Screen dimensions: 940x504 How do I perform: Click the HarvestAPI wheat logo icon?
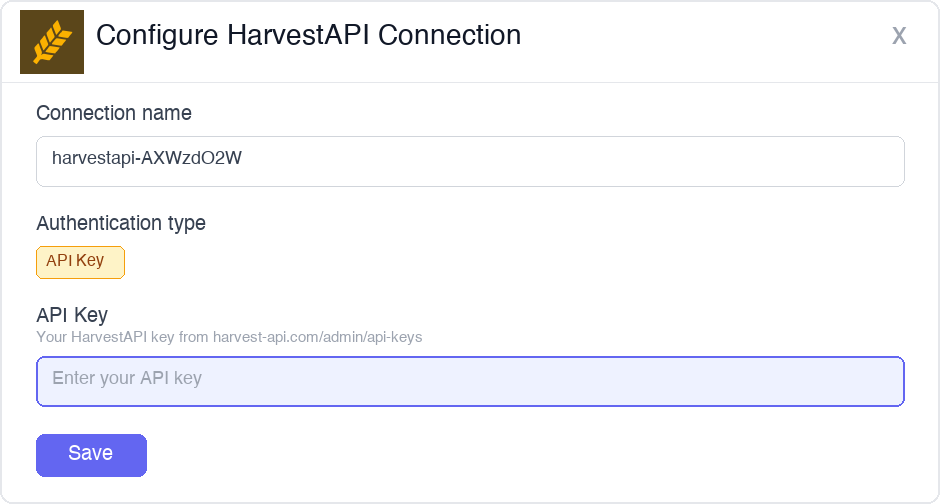52,42
